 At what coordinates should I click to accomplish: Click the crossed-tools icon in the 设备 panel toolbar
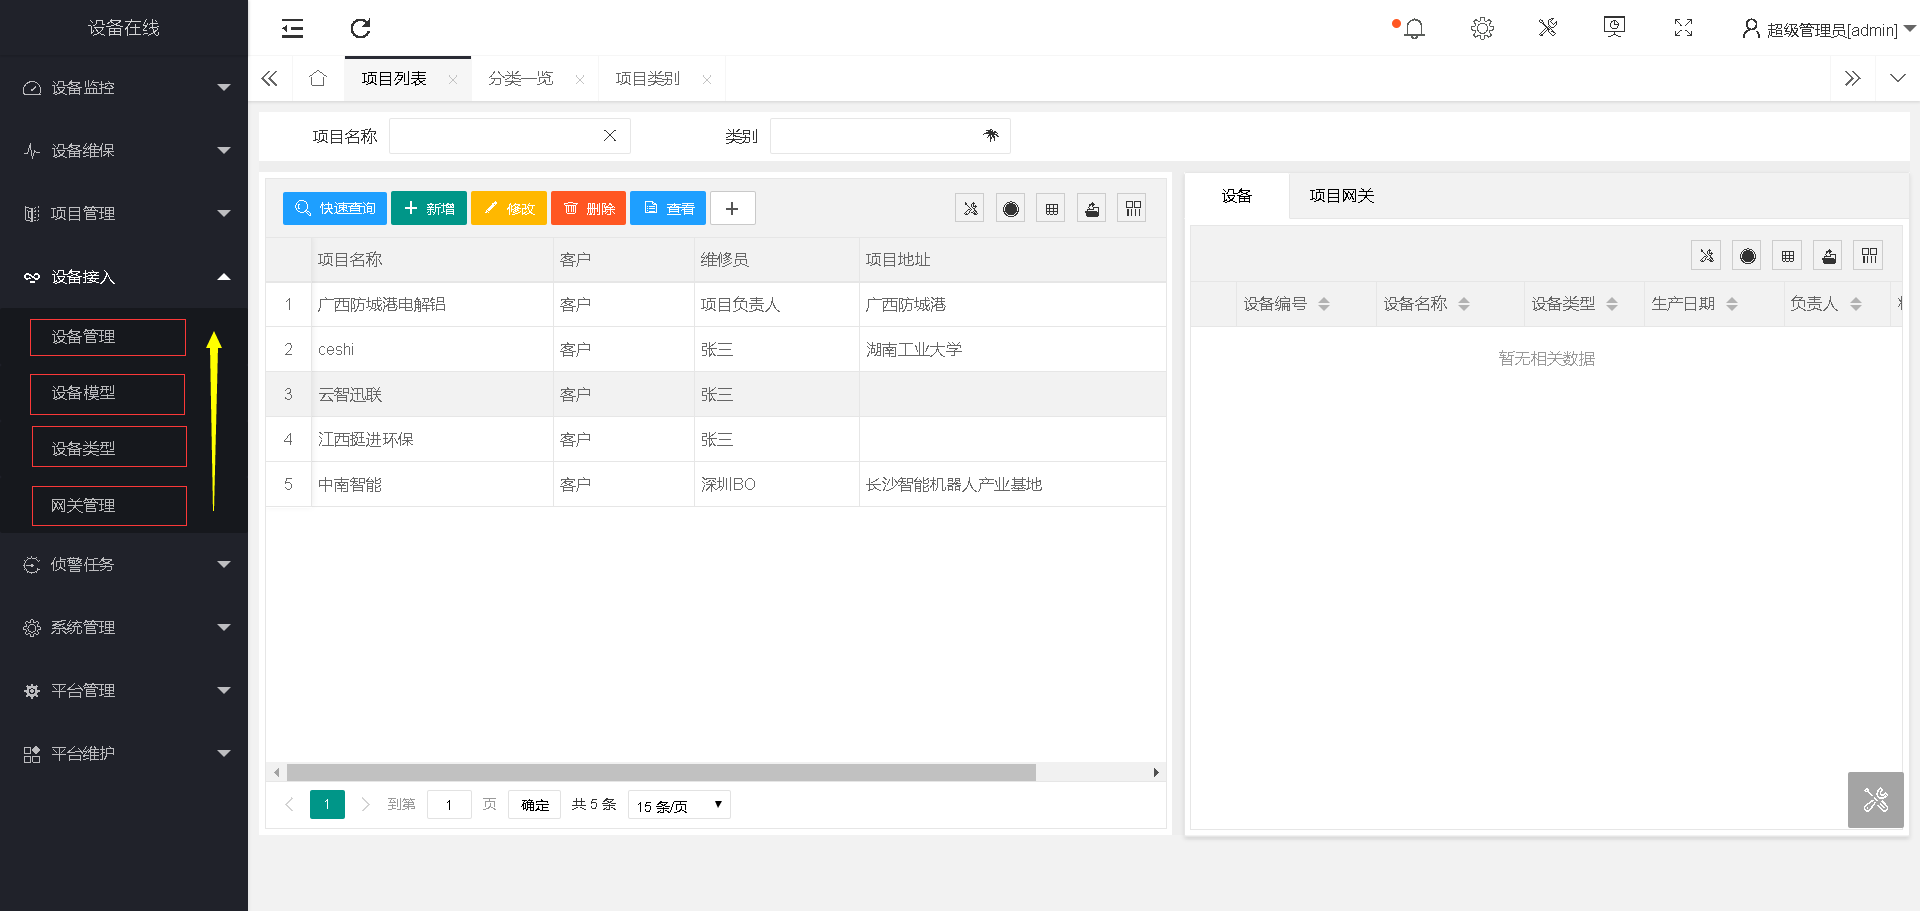pyautogui.click(x=1706, y=255)
